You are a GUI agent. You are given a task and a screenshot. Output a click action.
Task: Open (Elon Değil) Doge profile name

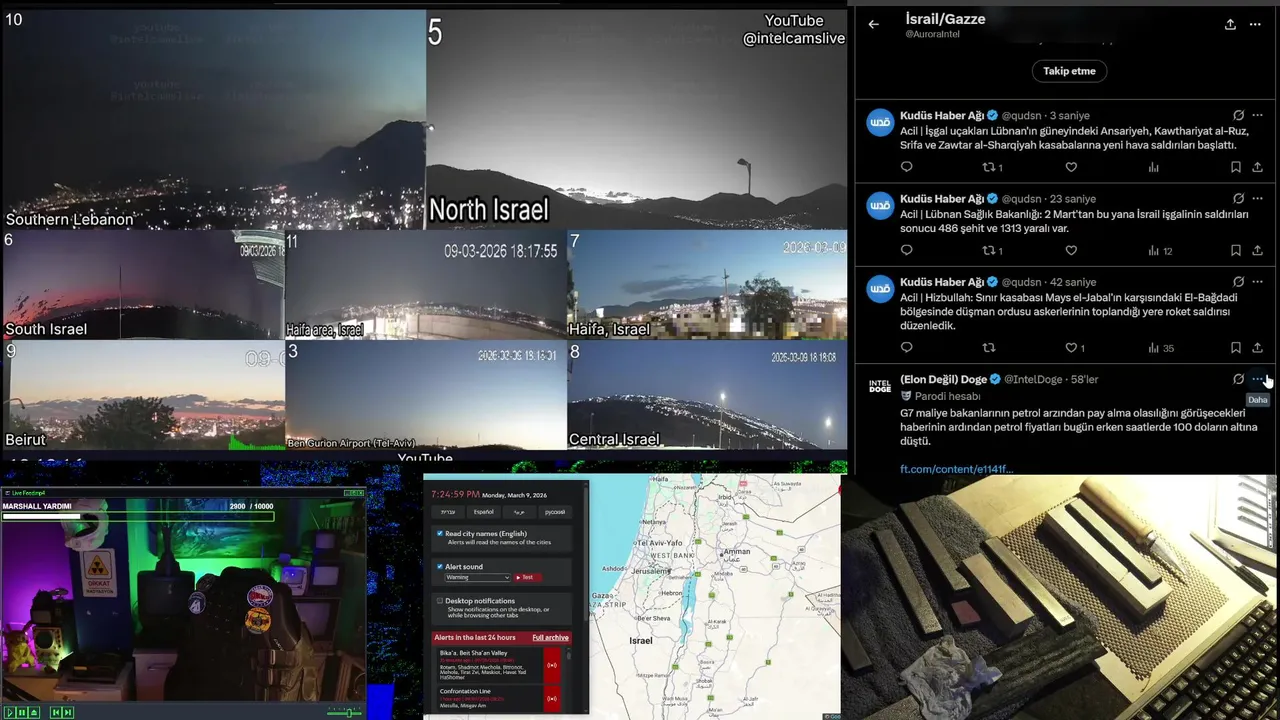pos(943,379)
